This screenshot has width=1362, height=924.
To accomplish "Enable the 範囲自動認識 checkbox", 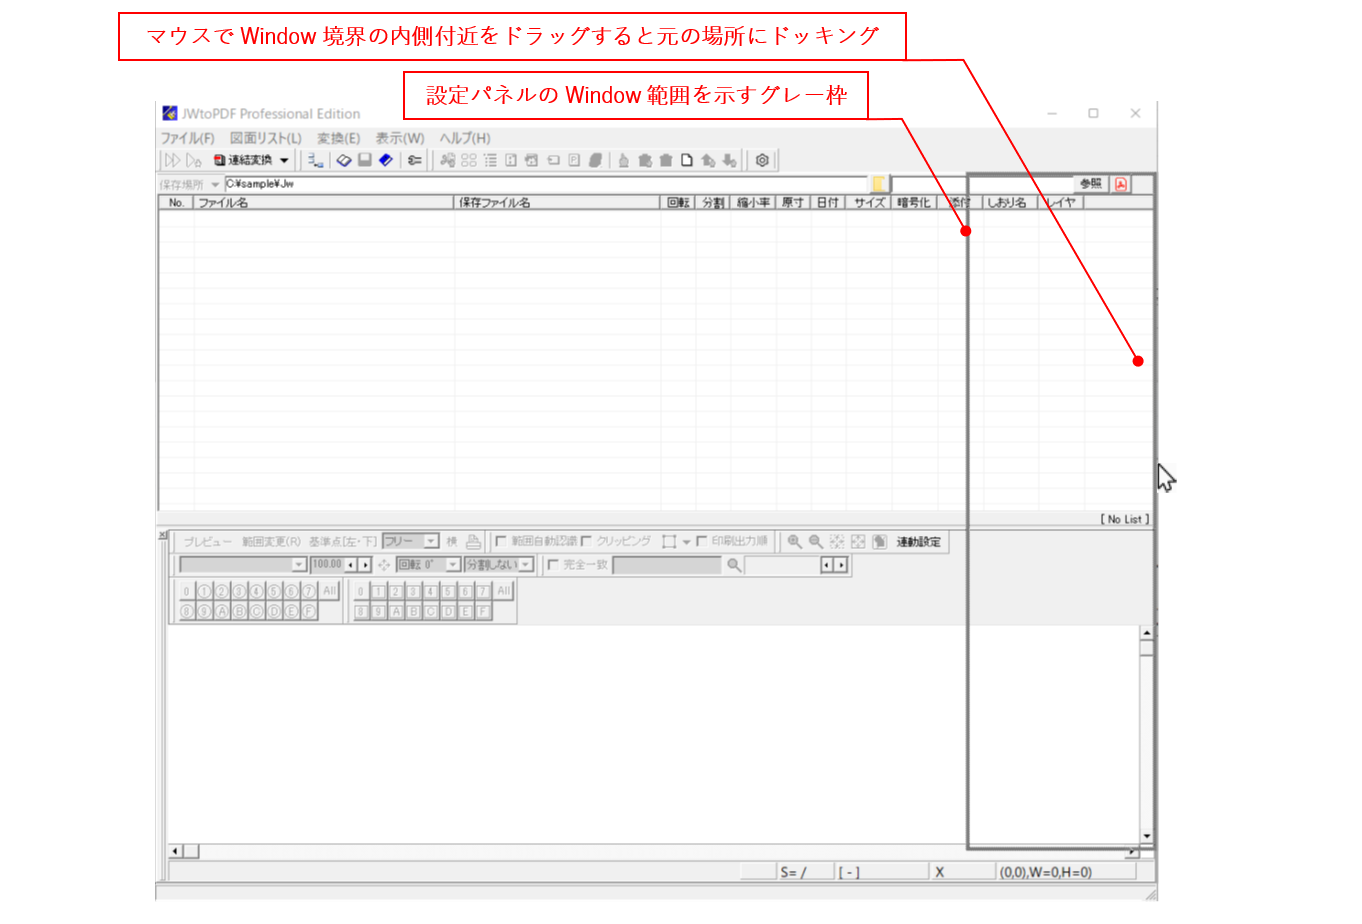I will [501, 541].
